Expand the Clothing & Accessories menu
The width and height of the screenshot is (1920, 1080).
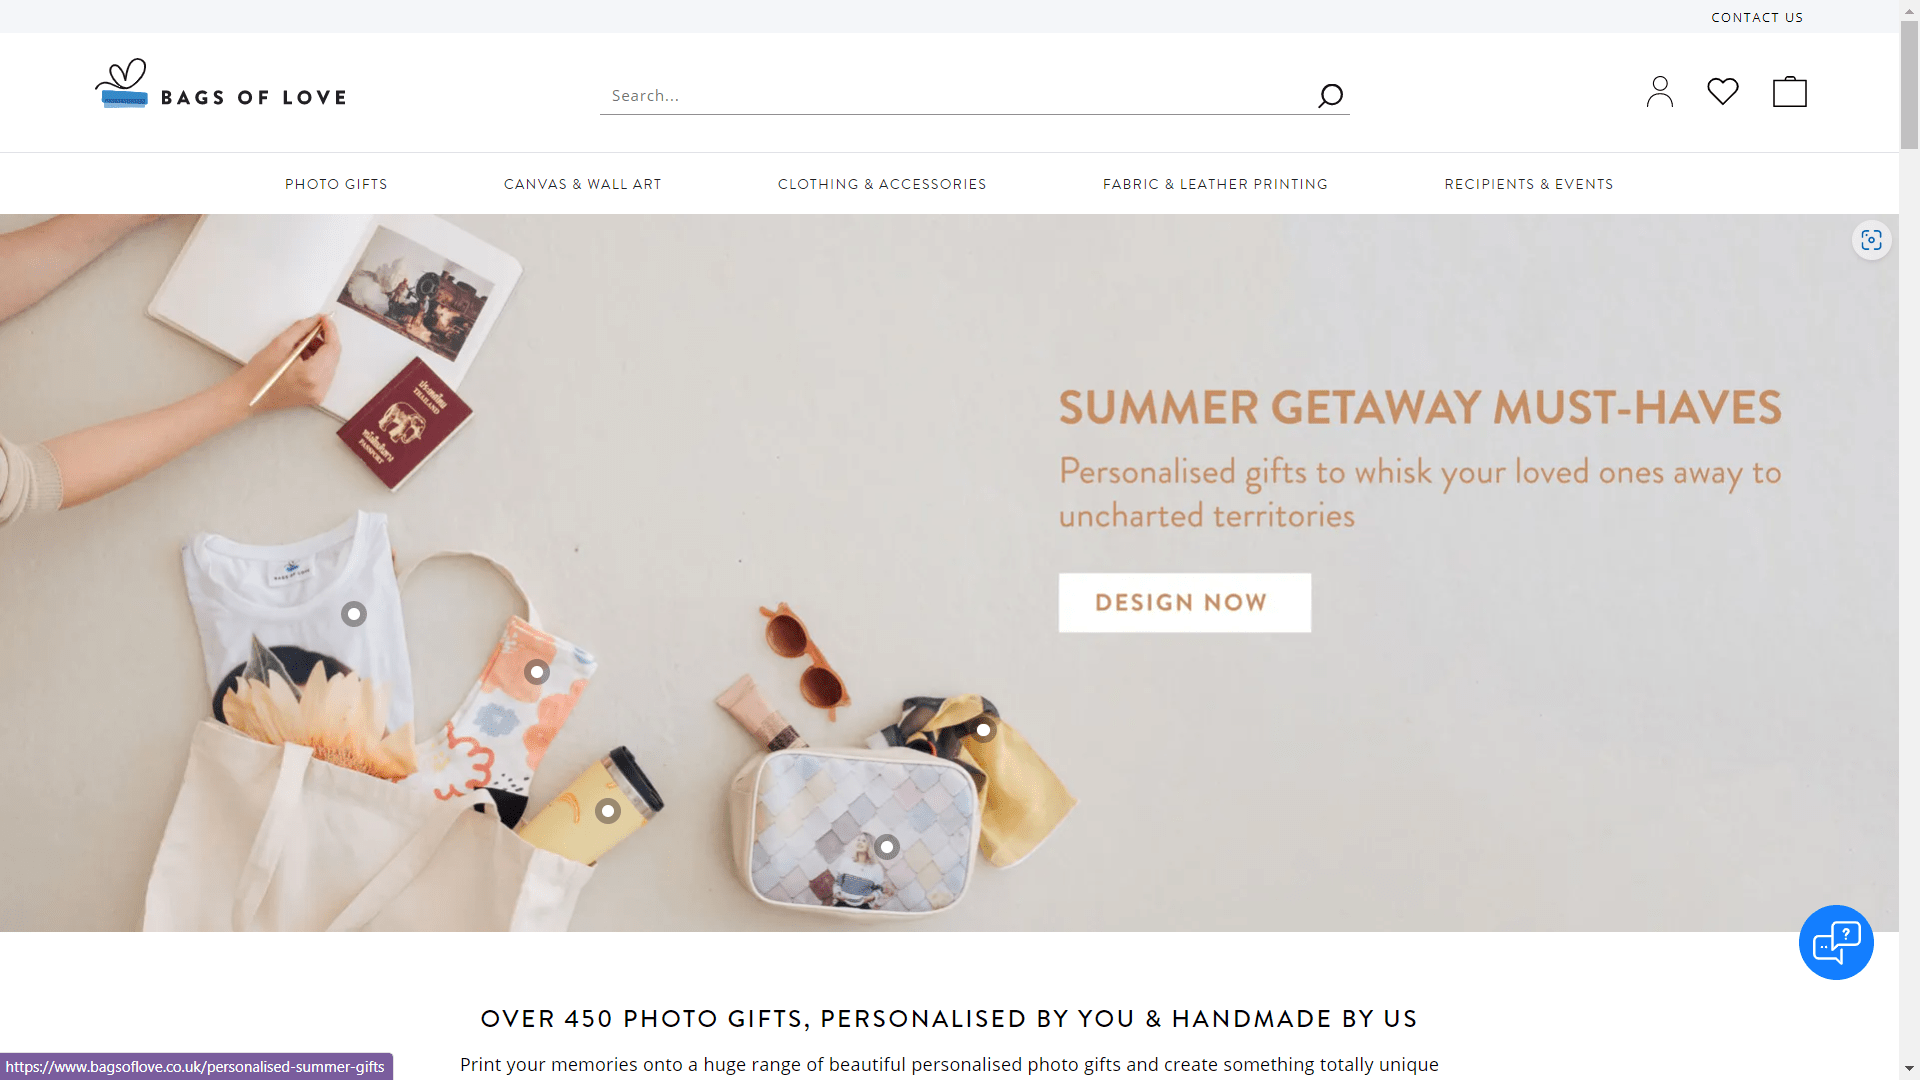click(882, 184)
